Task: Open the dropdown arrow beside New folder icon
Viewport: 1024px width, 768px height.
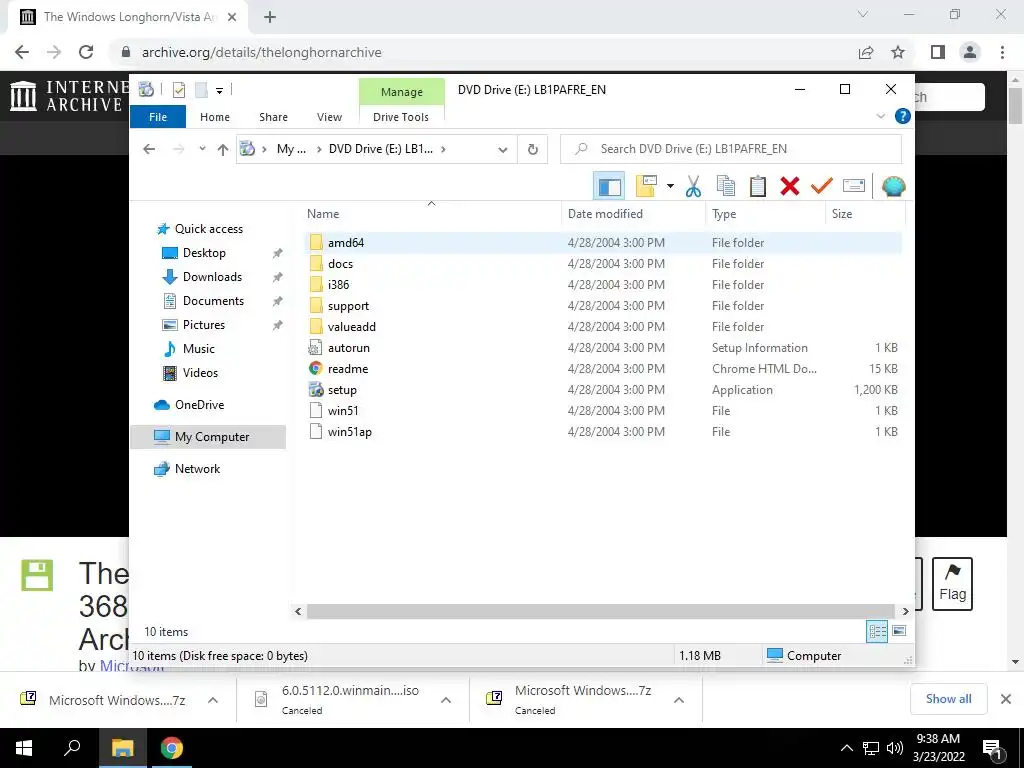Action: click(x=670, y=187)
